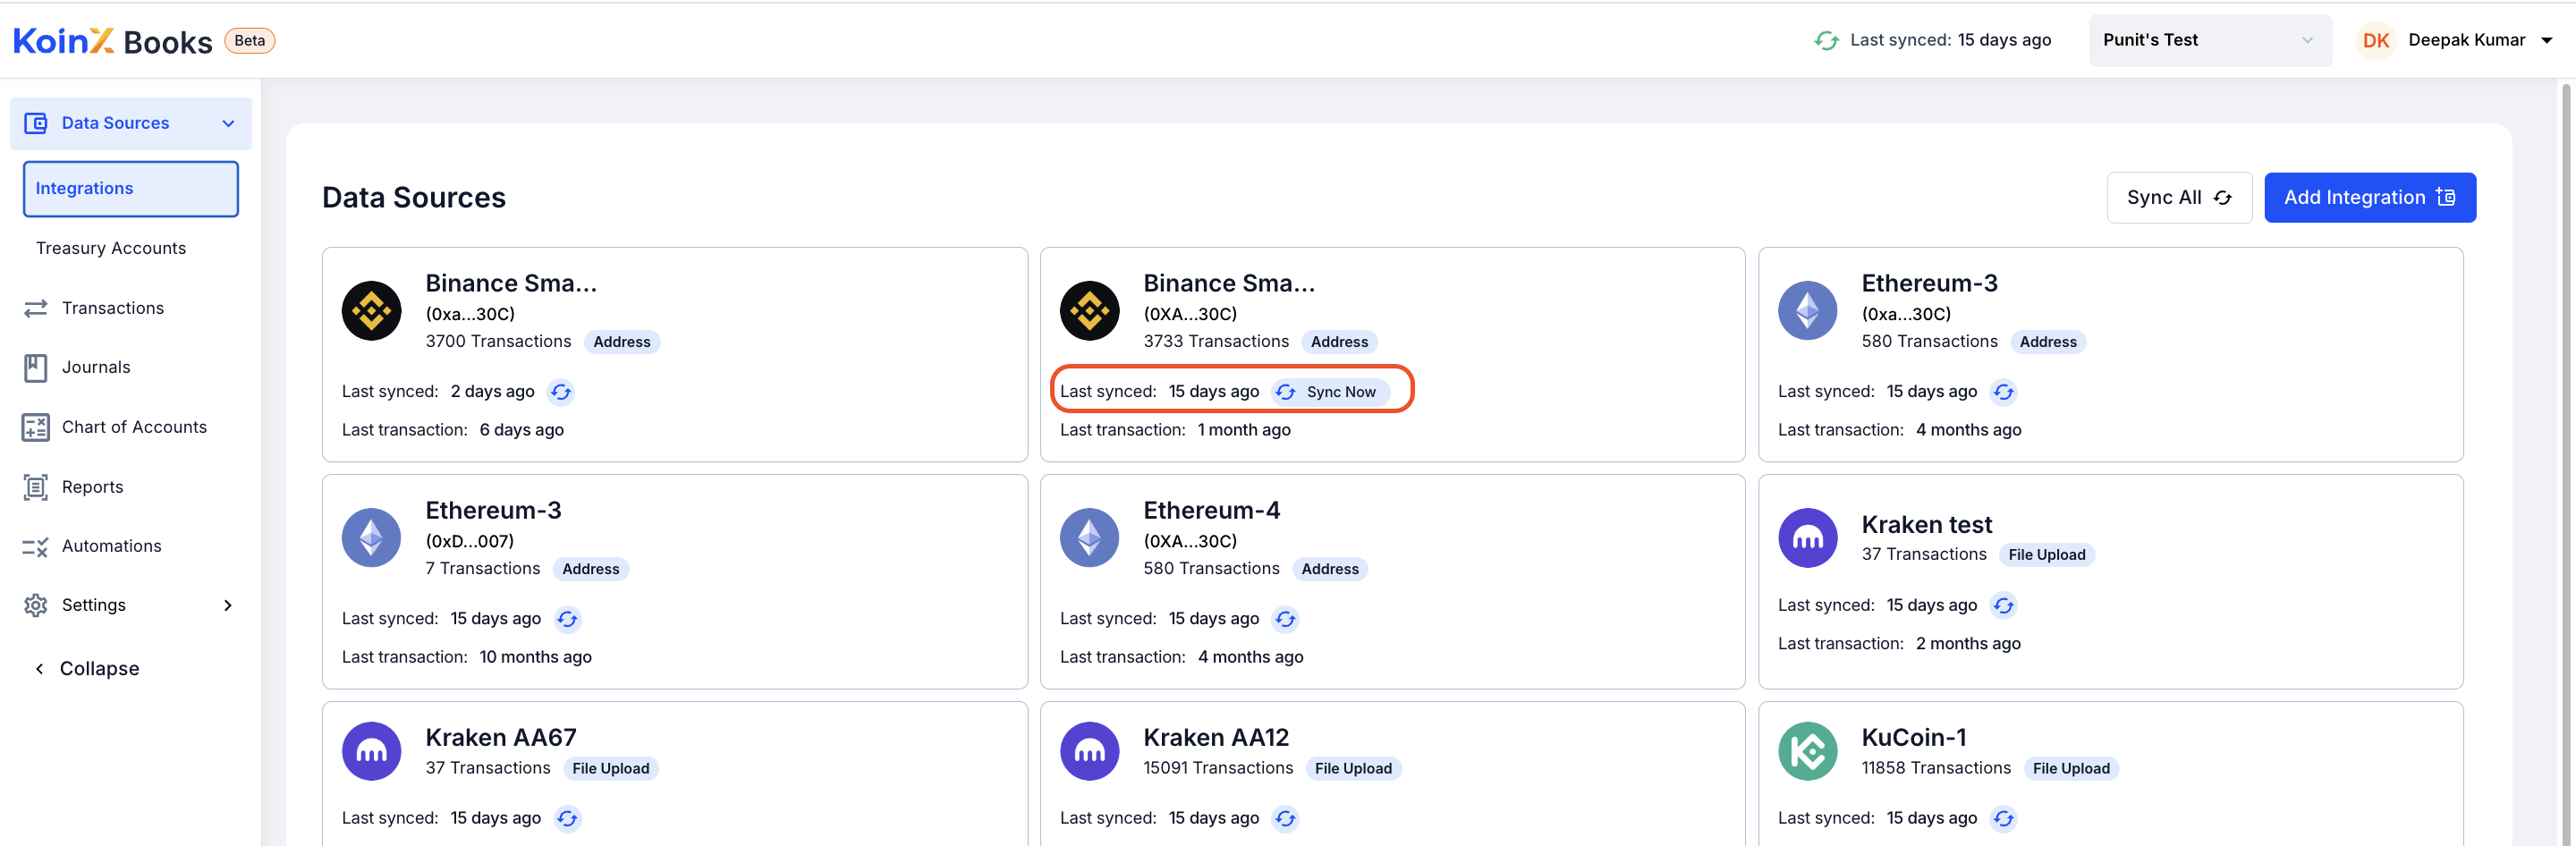Click Address tag on Ethereum-4 card
The height and width of the screenshot is (846, 2576).
[x=1329, y=569]
